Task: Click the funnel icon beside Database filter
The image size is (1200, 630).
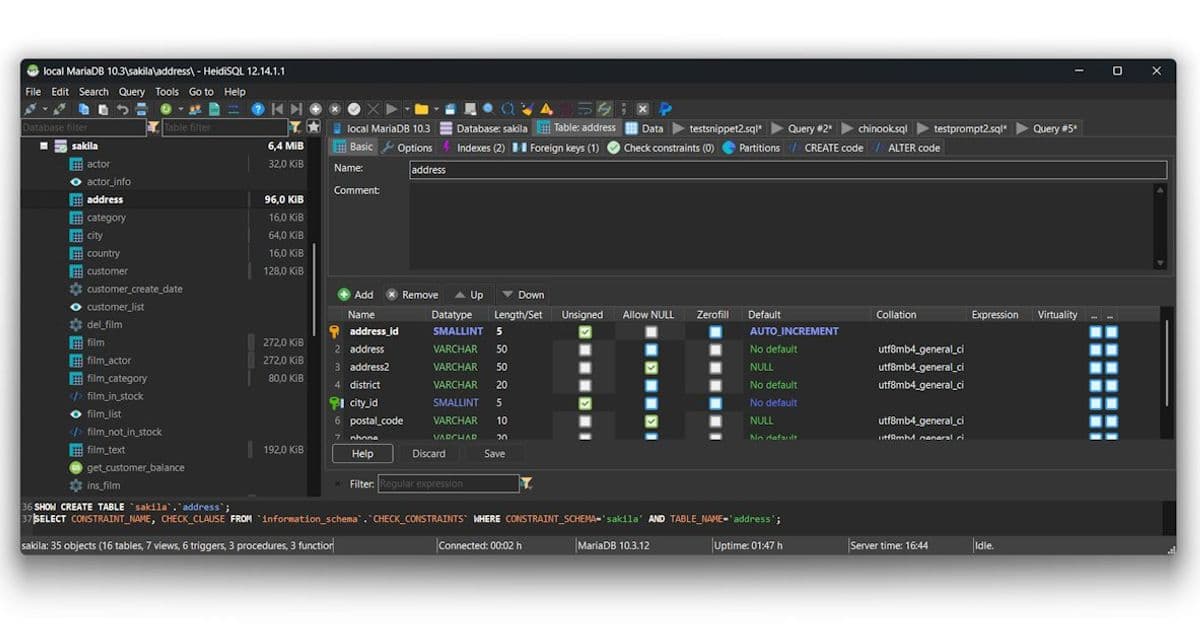Action: pyautogui.click(x=153, y=127)
